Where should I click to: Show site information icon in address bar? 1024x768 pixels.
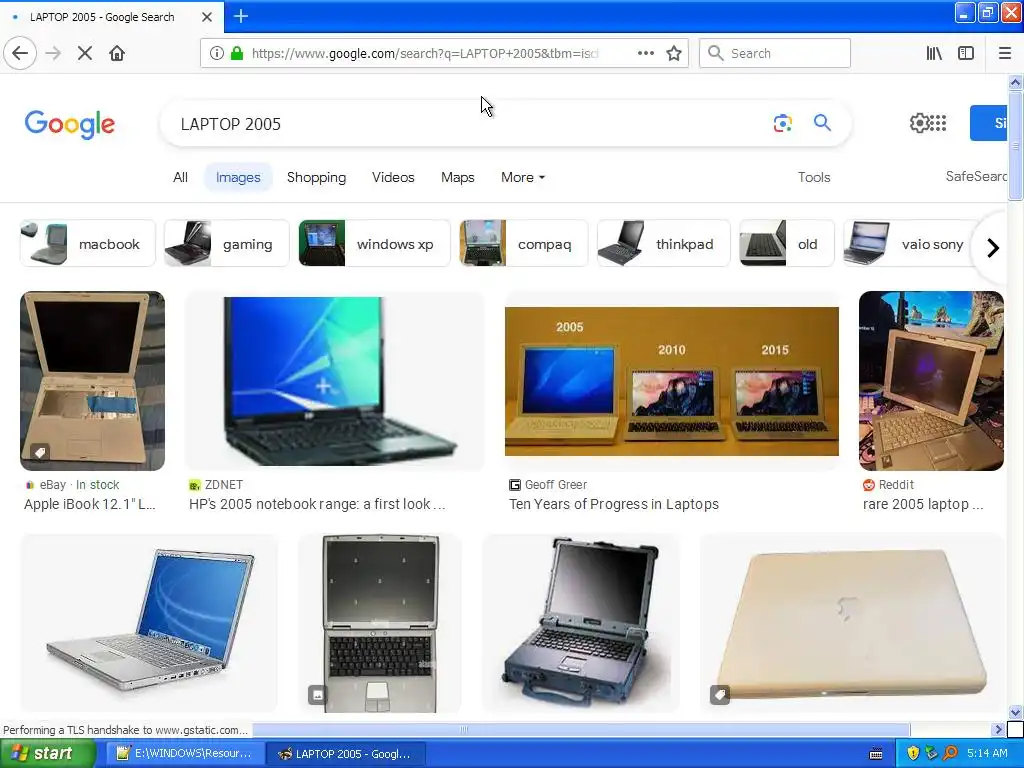pos(216,53)
